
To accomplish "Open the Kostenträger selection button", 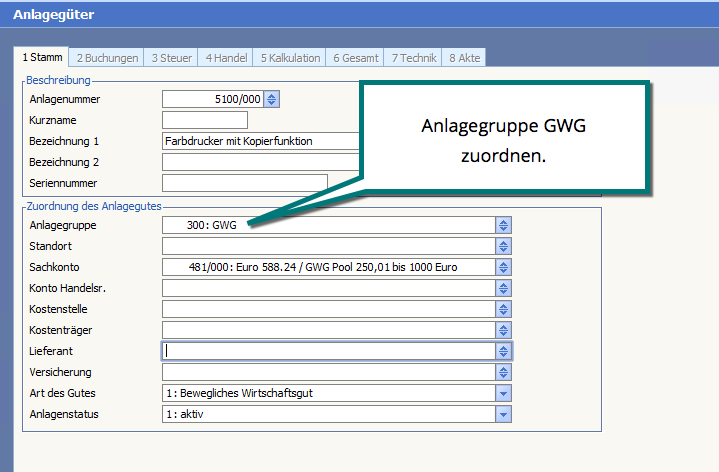I will coord(504,330).
